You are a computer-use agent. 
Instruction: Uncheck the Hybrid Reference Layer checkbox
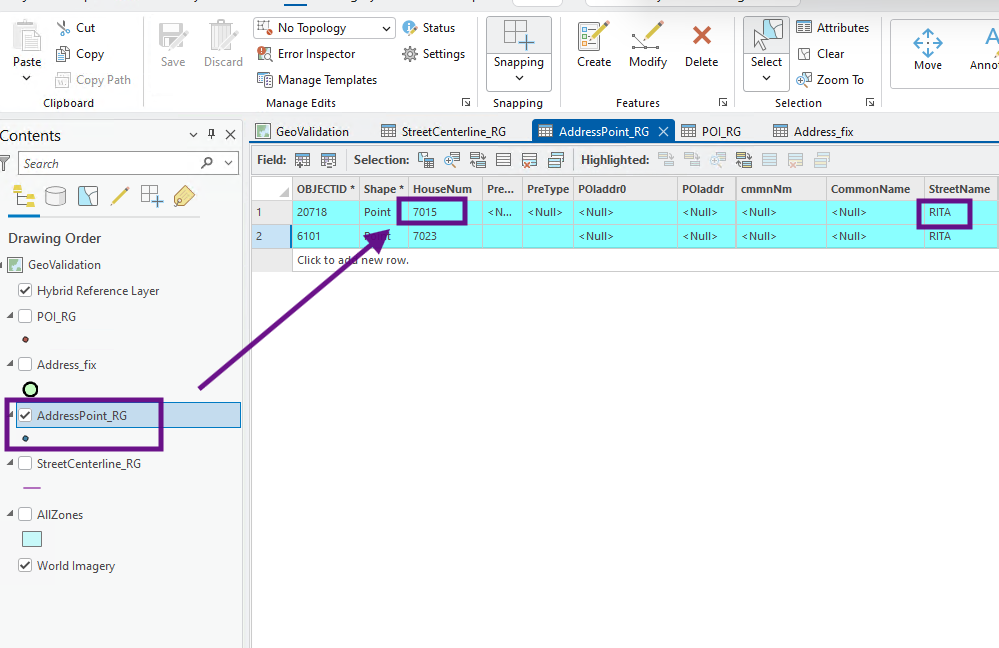click(25, 291)
